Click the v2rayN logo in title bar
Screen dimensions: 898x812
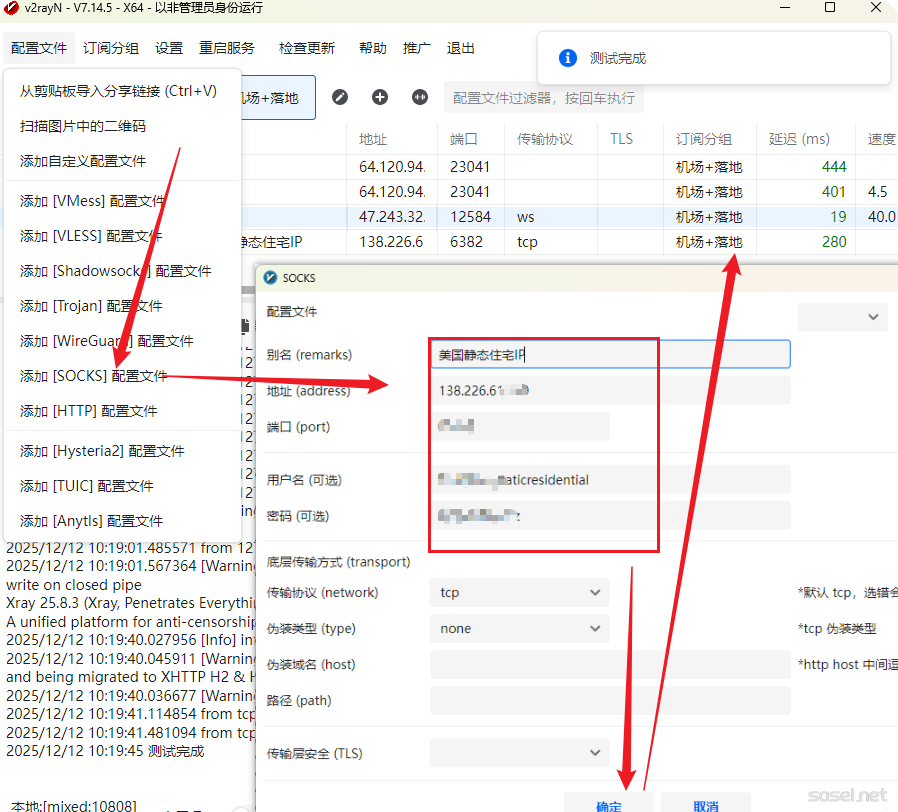coord(12,8)
